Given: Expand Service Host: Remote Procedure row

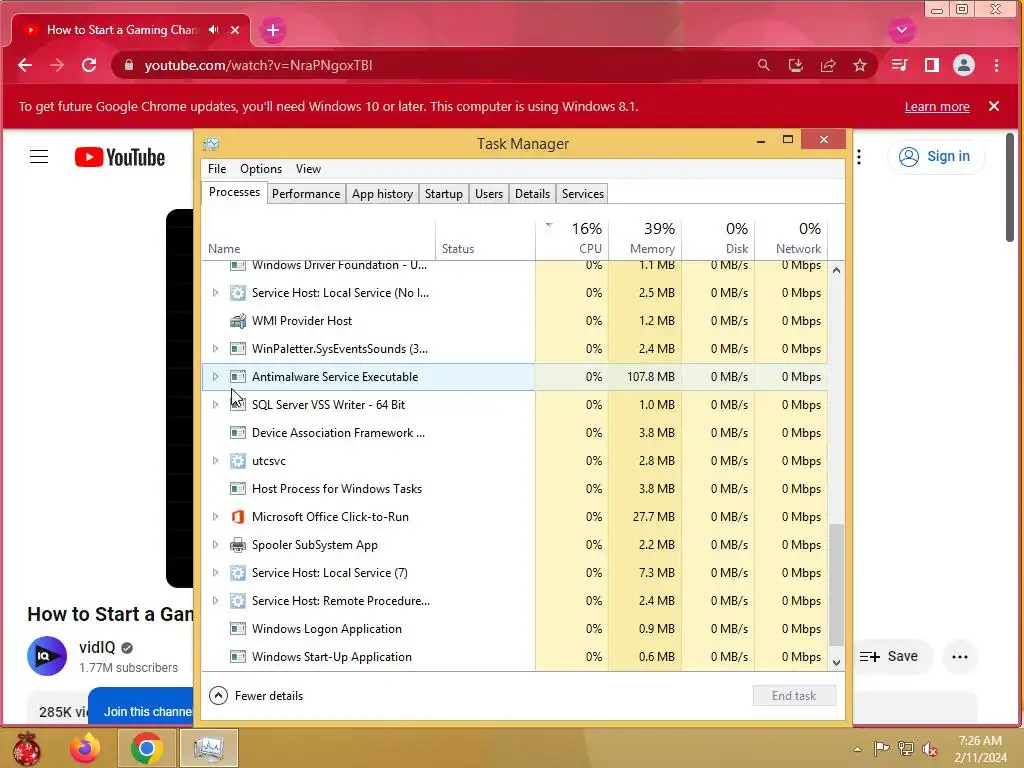Looking at the screenshot, I should (x=216, y=601).
